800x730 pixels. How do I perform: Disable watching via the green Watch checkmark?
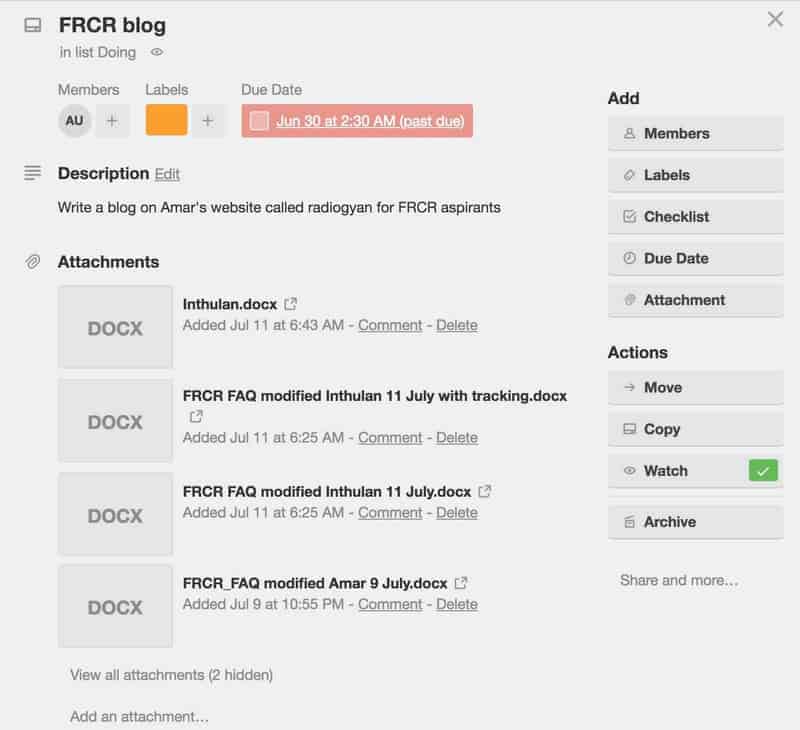(764, 470)
